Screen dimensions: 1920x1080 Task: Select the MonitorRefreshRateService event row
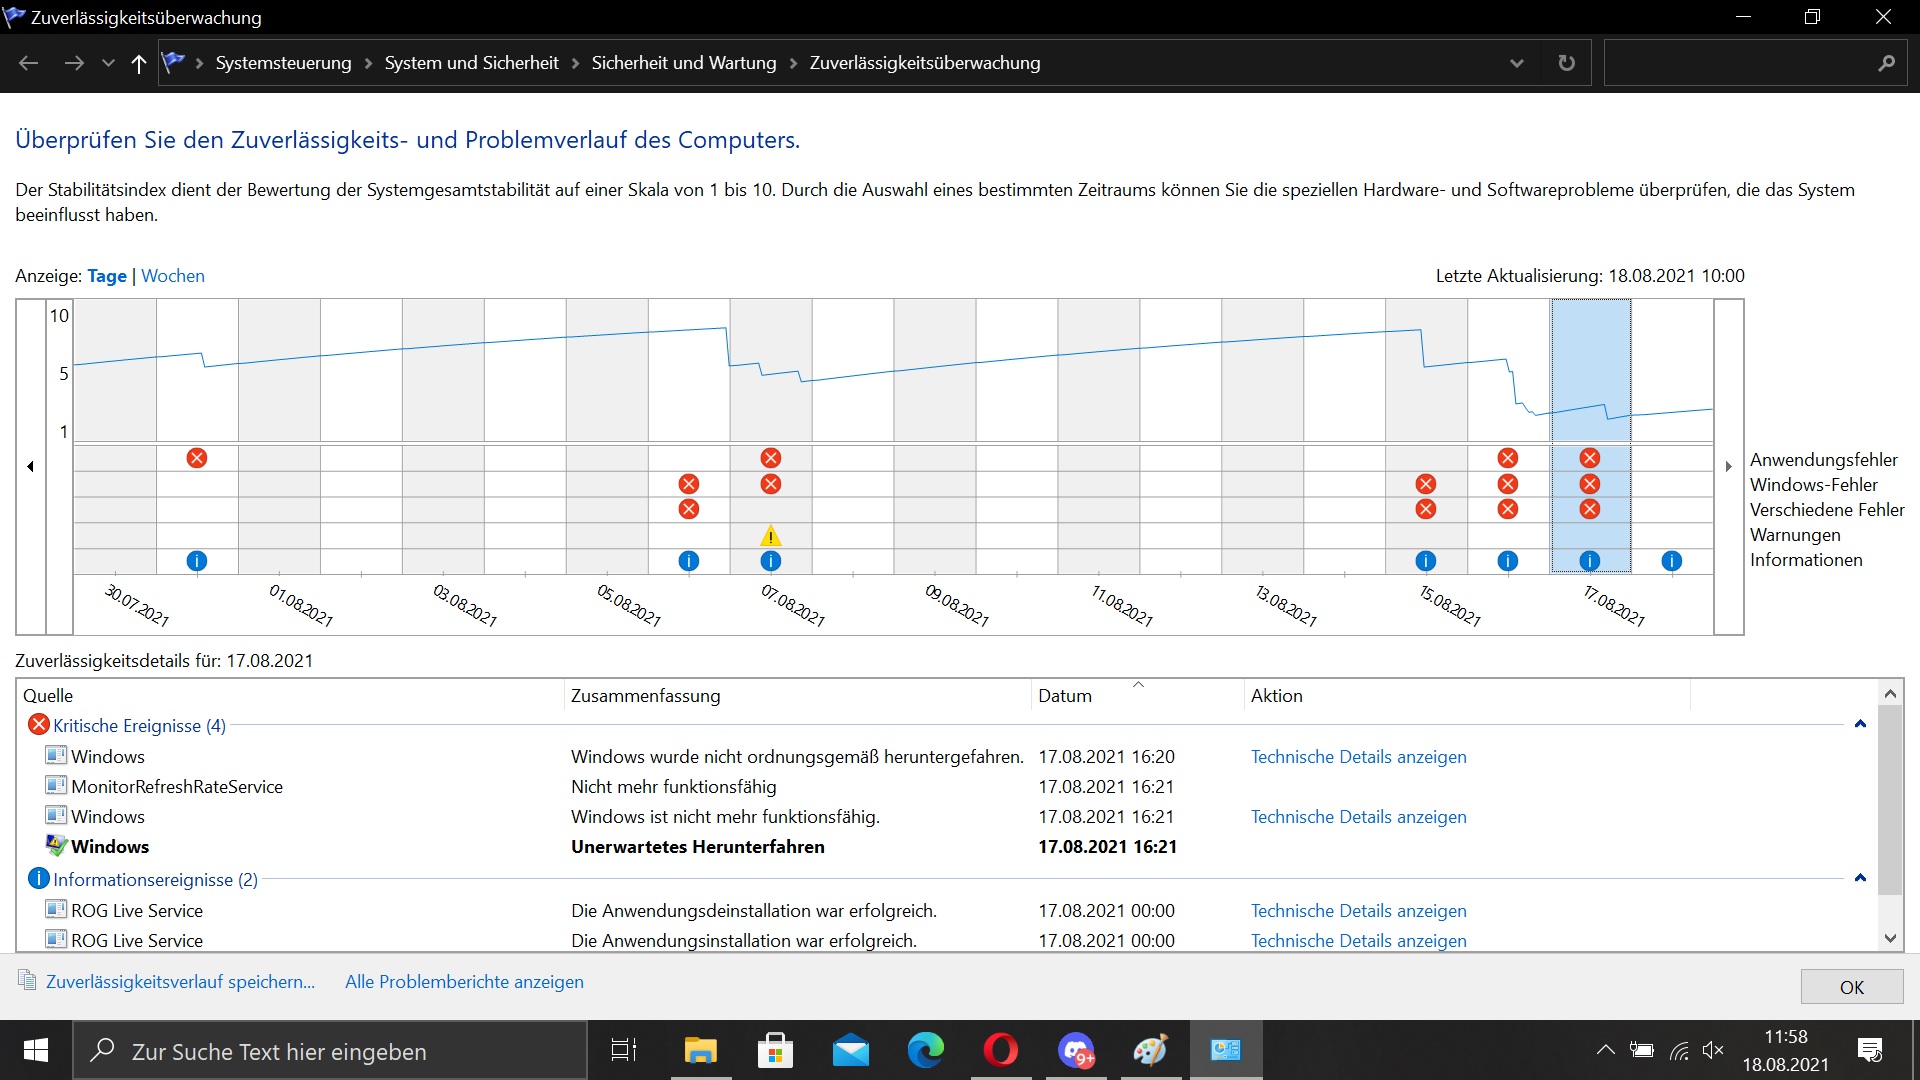tap(177, 787)
